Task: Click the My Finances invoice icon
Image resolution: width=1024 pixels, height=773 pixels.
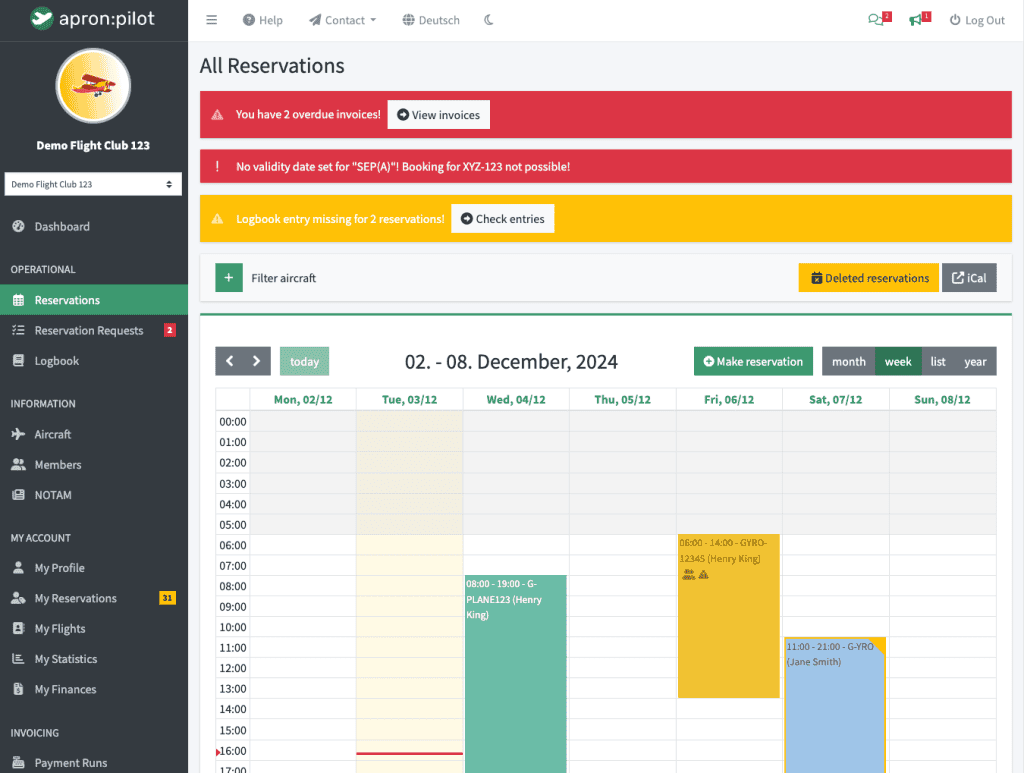Action: (x=18, y=689)
